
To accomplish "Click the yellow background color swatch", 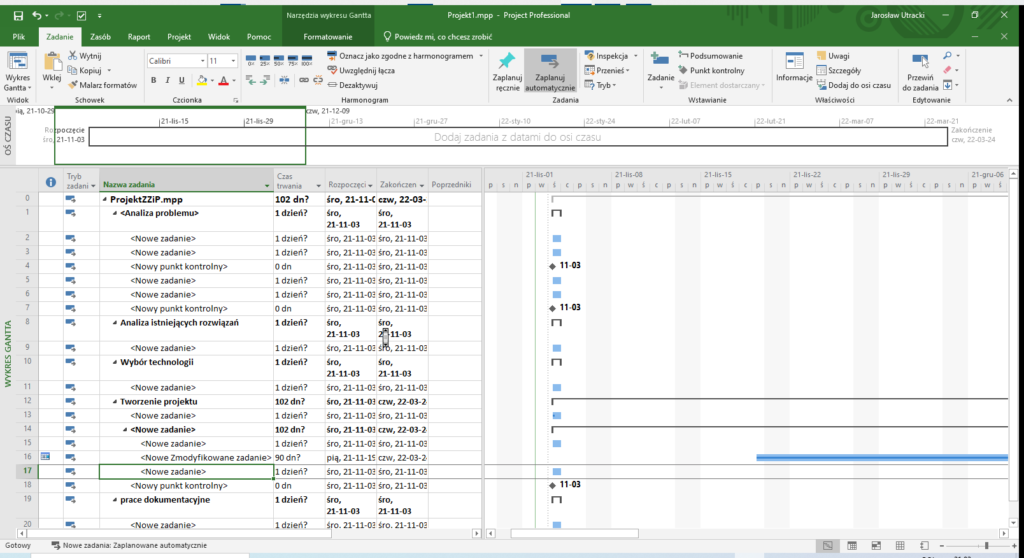I will coord(202,81).
